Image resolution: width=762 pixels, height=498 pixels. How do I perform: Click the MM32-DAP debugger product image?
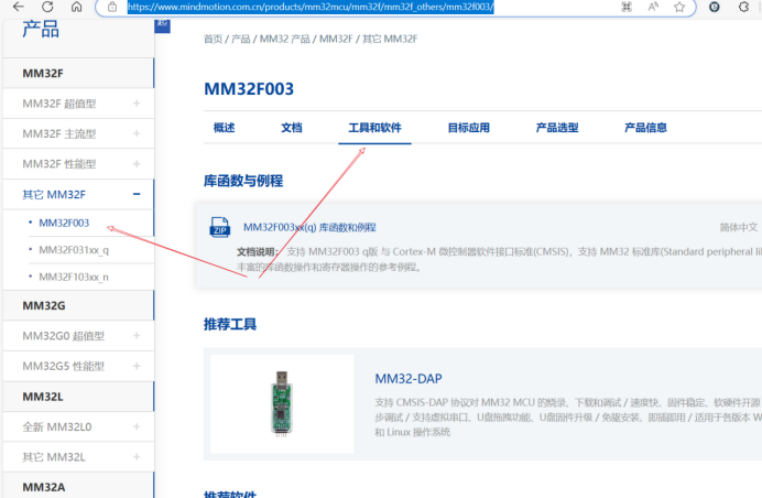pyautogui.click(x=282, y=403)
